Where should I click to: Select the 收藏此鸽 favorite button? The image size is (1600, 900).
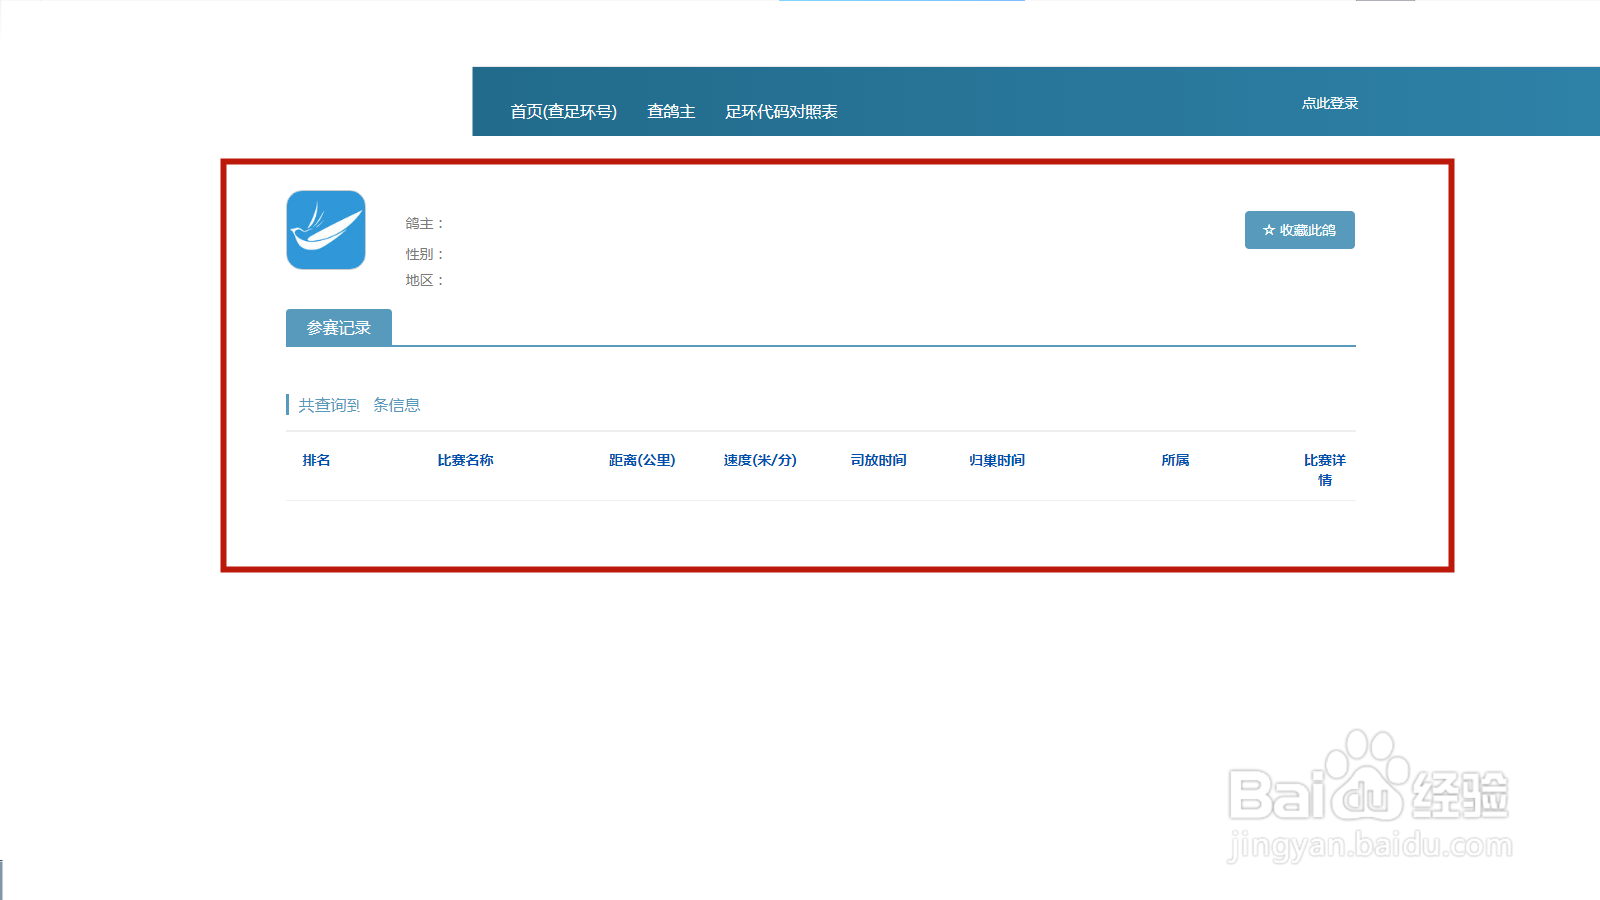point(1300,230)
